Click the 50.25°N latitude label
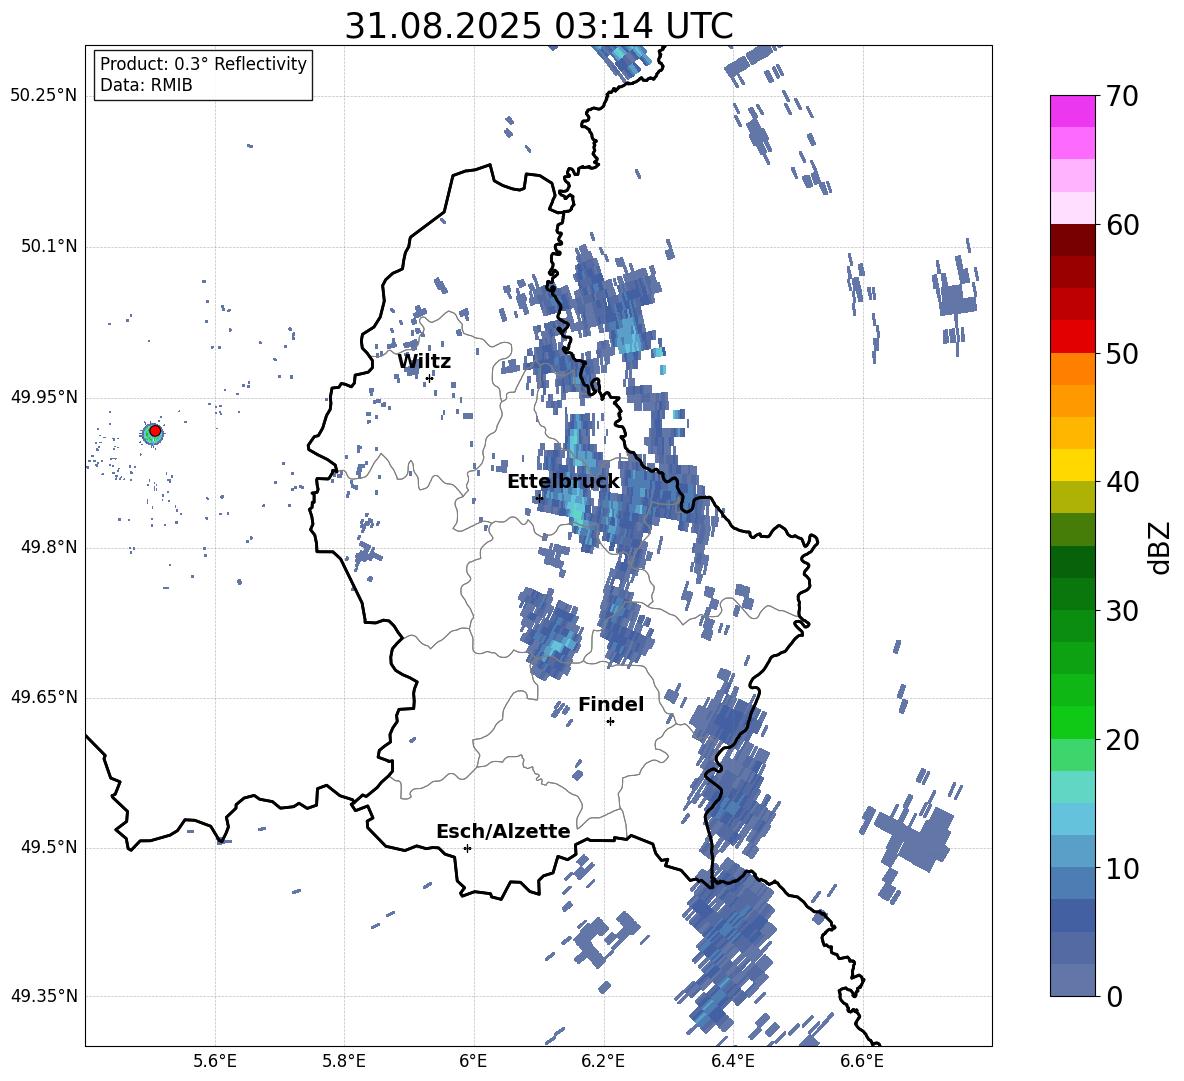The width and height of the screenshot is (1184, 1081). point(44,96)
